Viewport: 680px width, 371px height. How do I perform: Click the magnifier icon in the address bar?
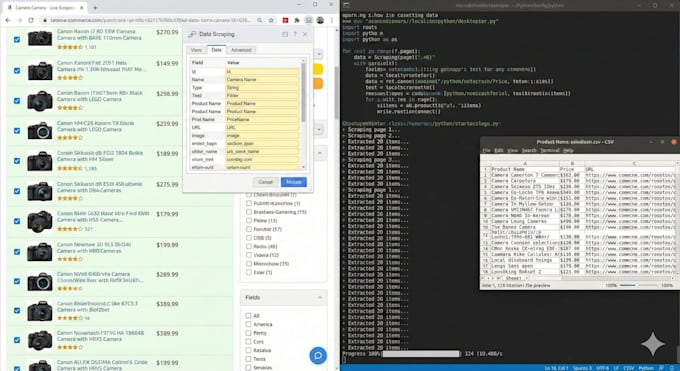coord(259,20)
